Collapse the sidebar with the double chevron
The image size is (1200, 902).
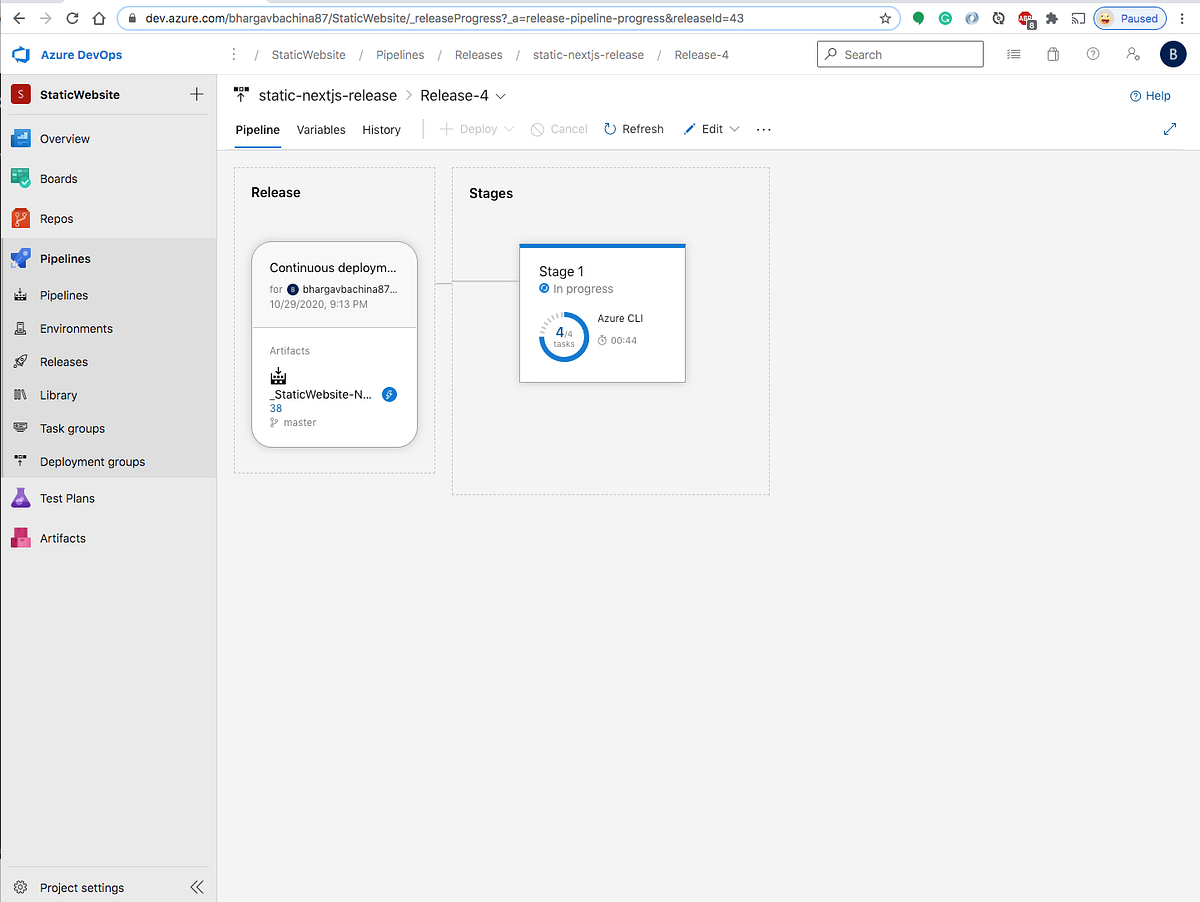coord(196,886)
